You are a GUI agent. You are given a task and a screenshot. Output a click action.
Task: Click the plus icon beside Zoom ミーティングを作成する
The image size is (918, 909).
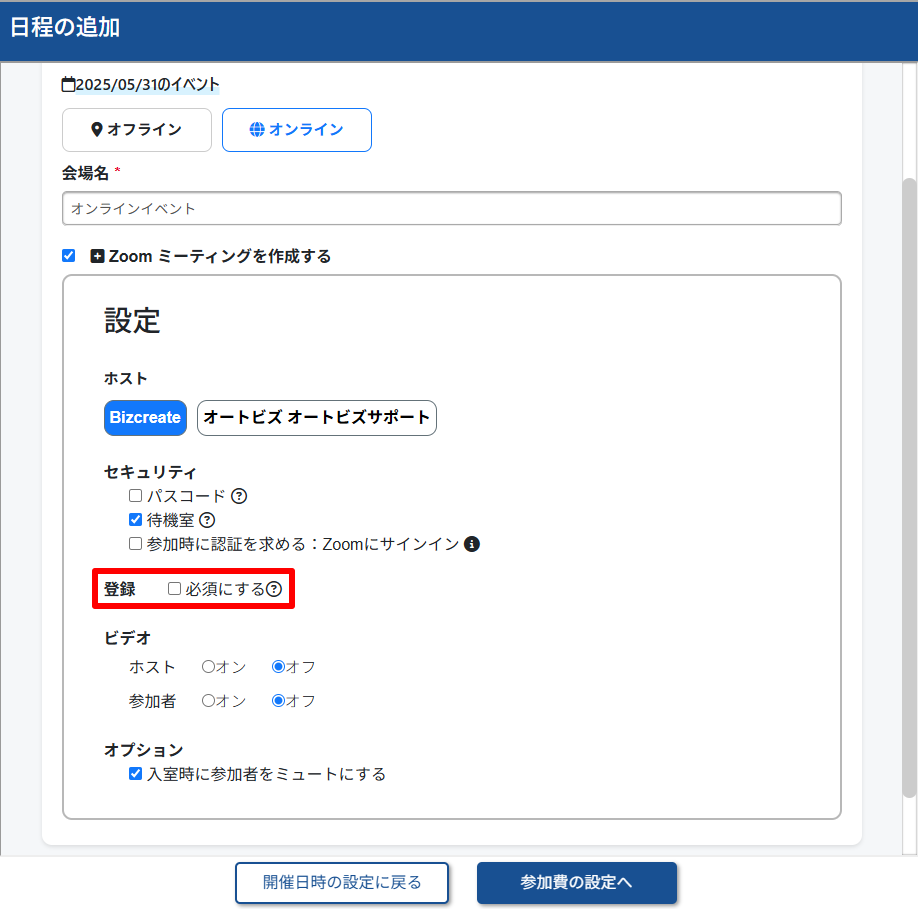click(x=97, y=256)
